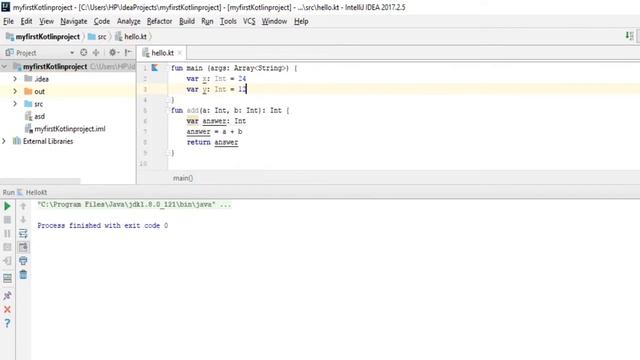
Task: Fold main function at line 4 marker
Action: [168, 100]
